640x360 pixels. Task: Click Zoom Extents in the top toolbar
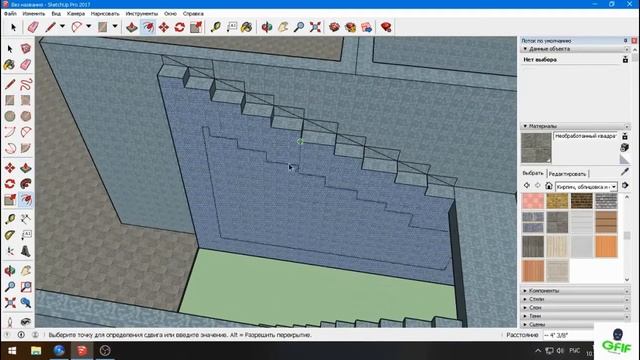pyautogui.click(x=315, y=27)
